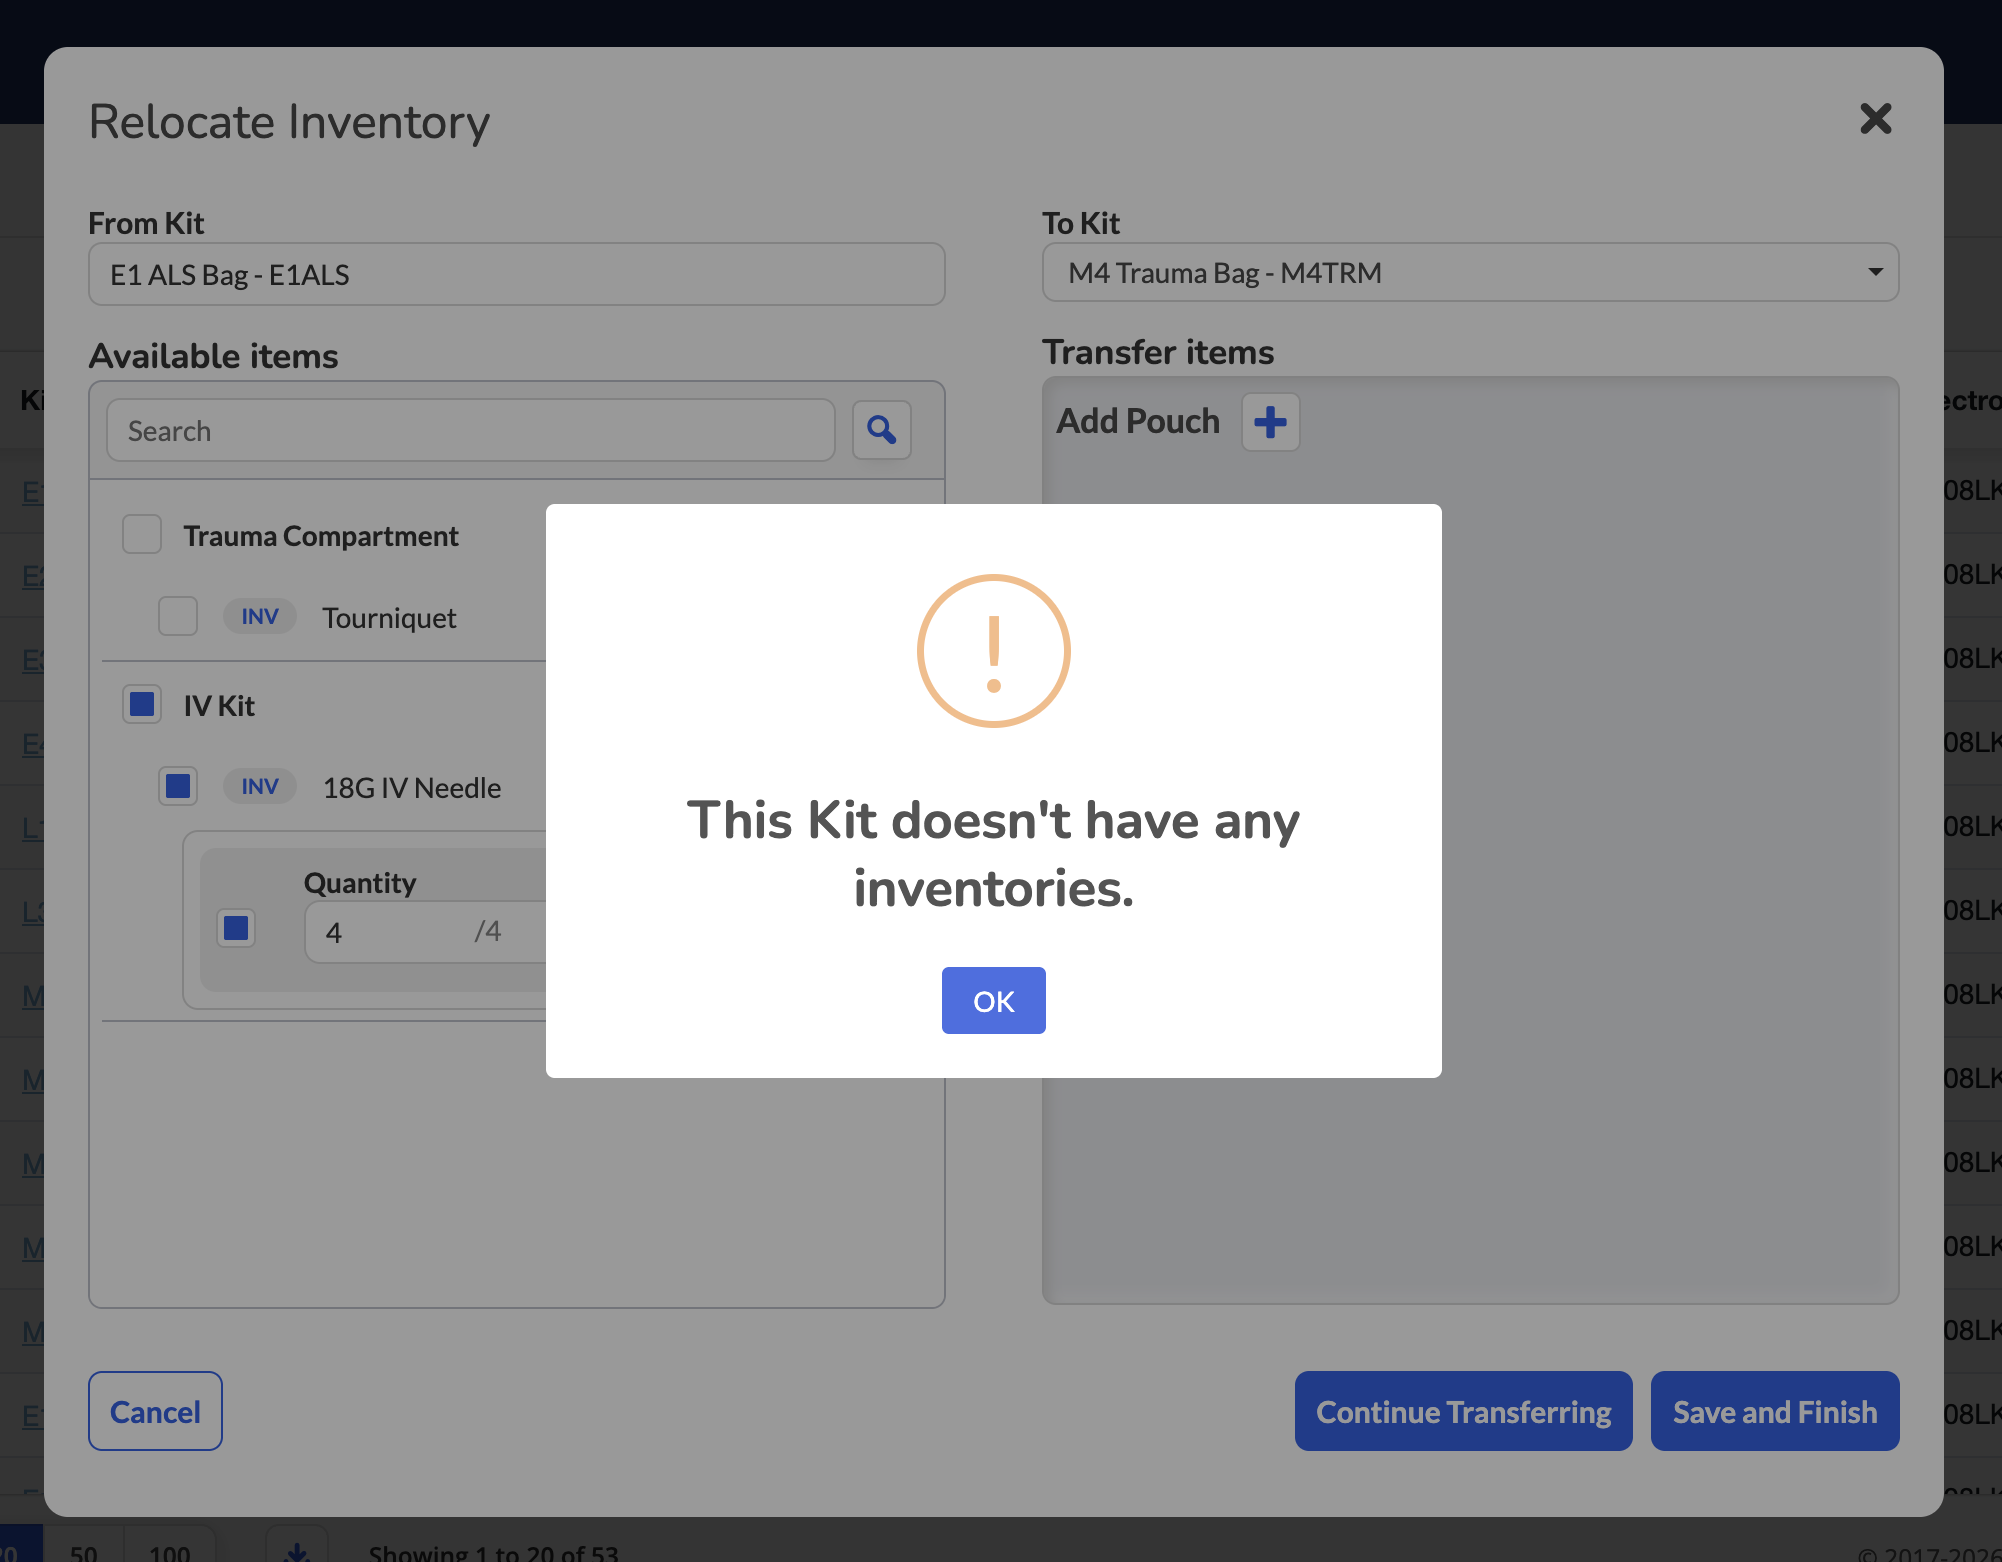This screenshot has height=1562, width=2002.
Task: Click OK on the no inventories alert
Action: (993, 1000)
